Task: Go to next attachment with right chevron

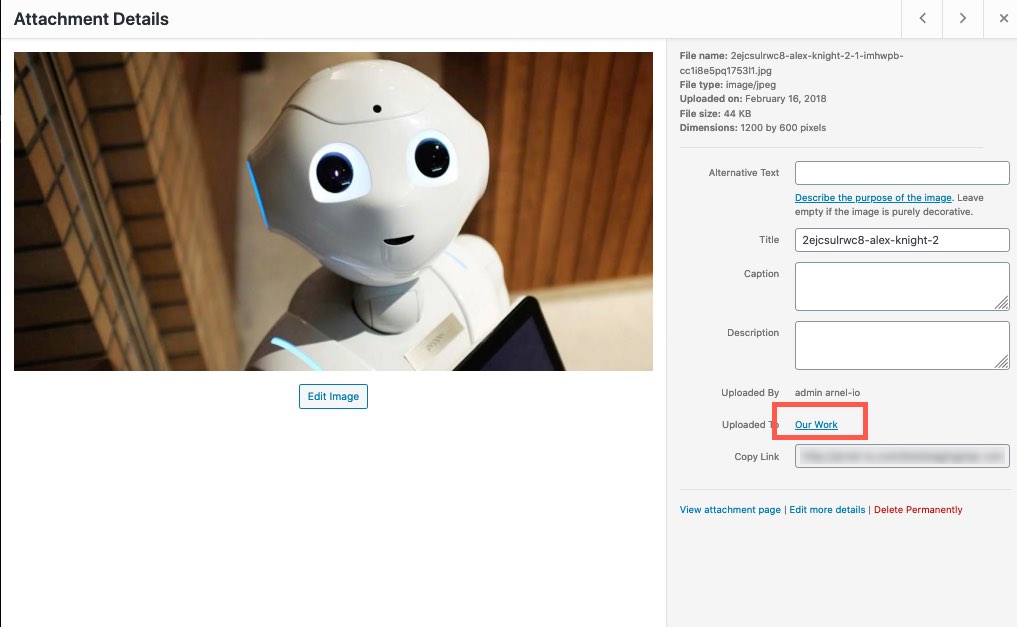Action: pos(963,19)
